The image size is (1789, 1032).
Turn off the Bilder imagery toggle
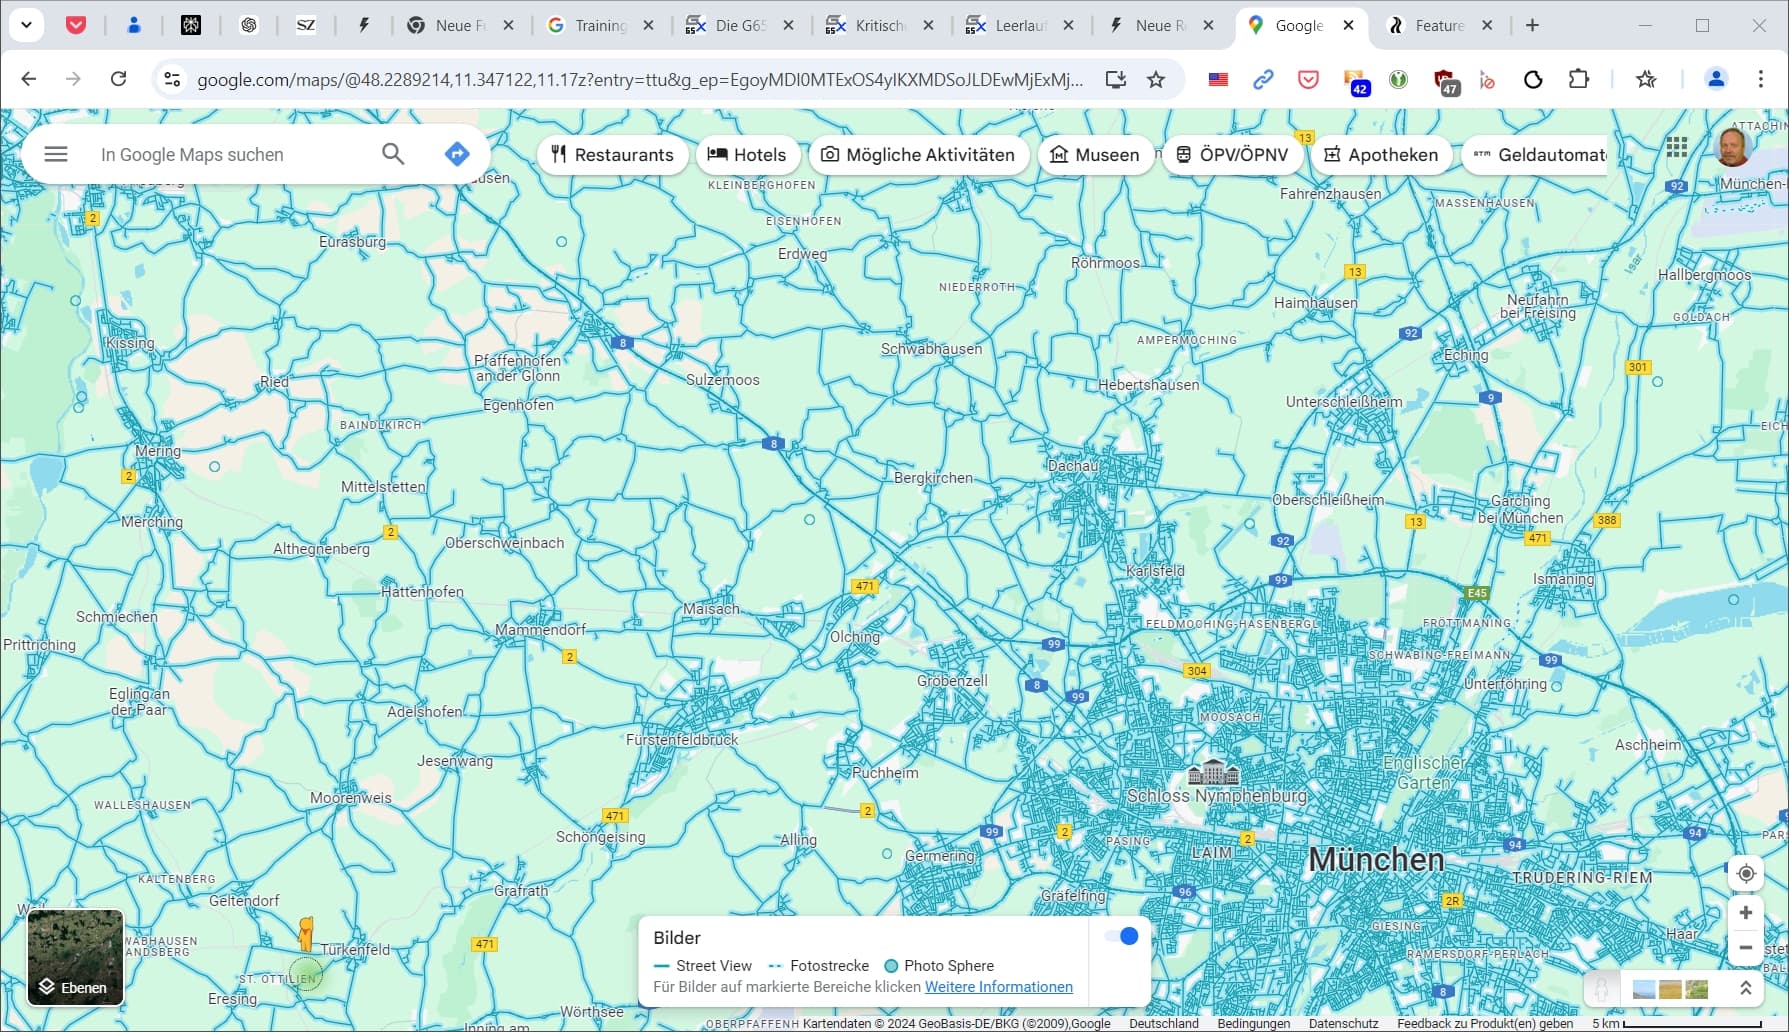coord(1121,936)
